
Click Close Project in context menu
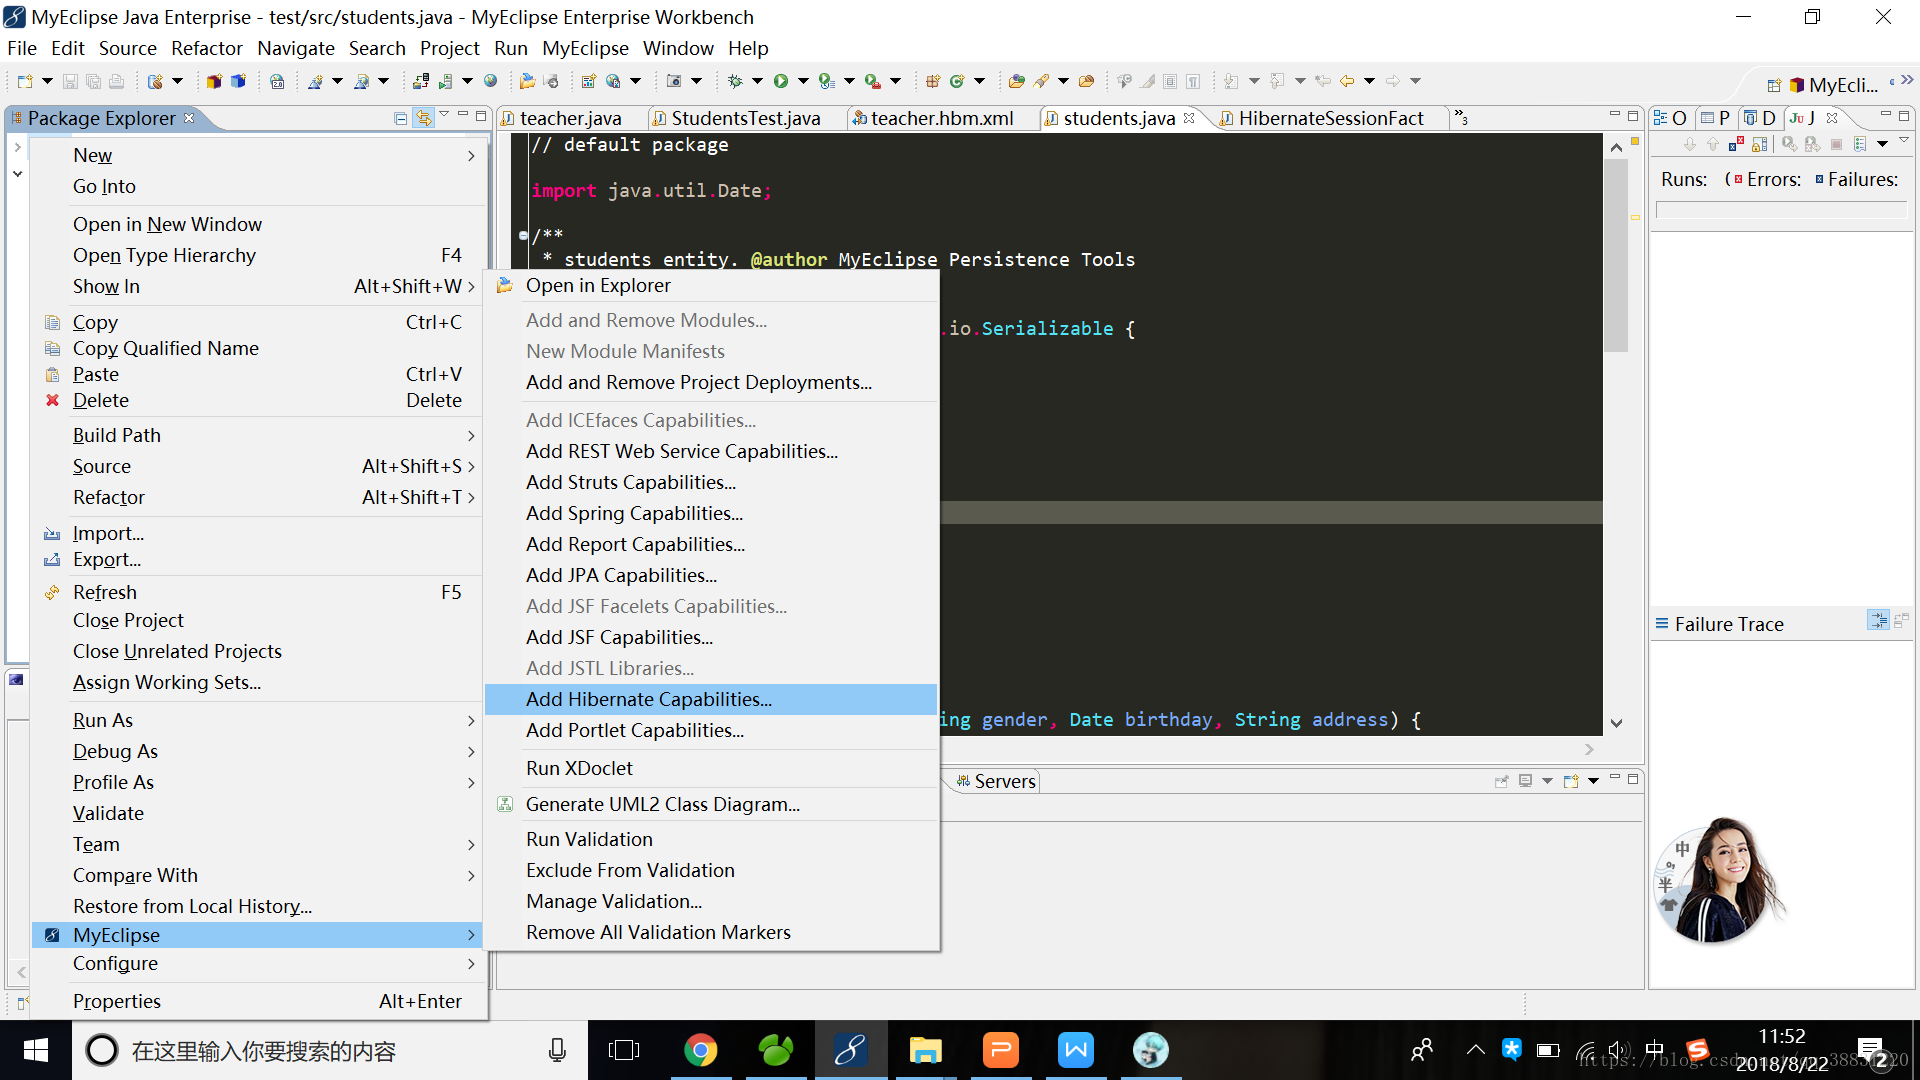point(258,620)
